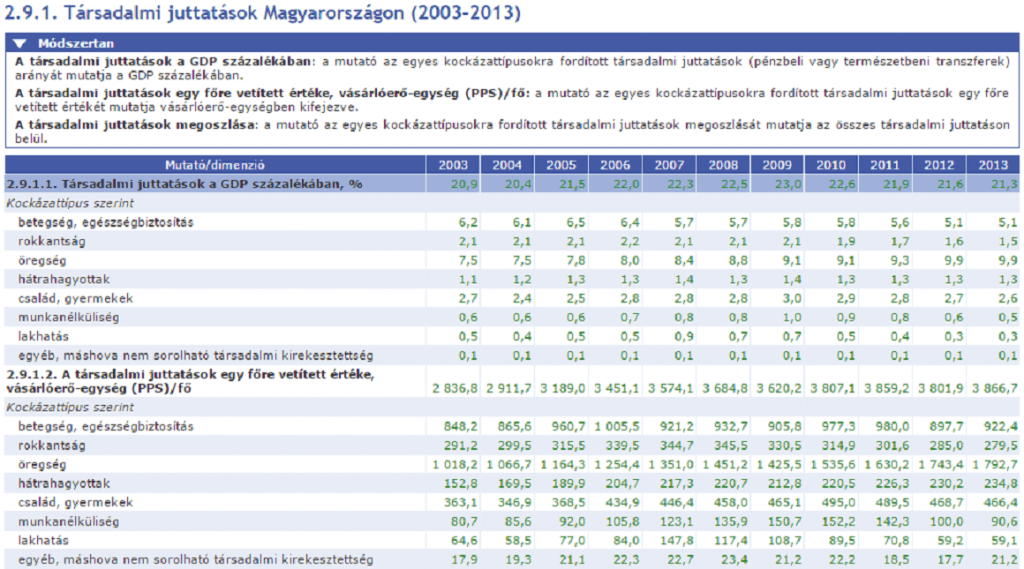Select the 2008 column header
Screen dimensions: 1024x569
723,165
